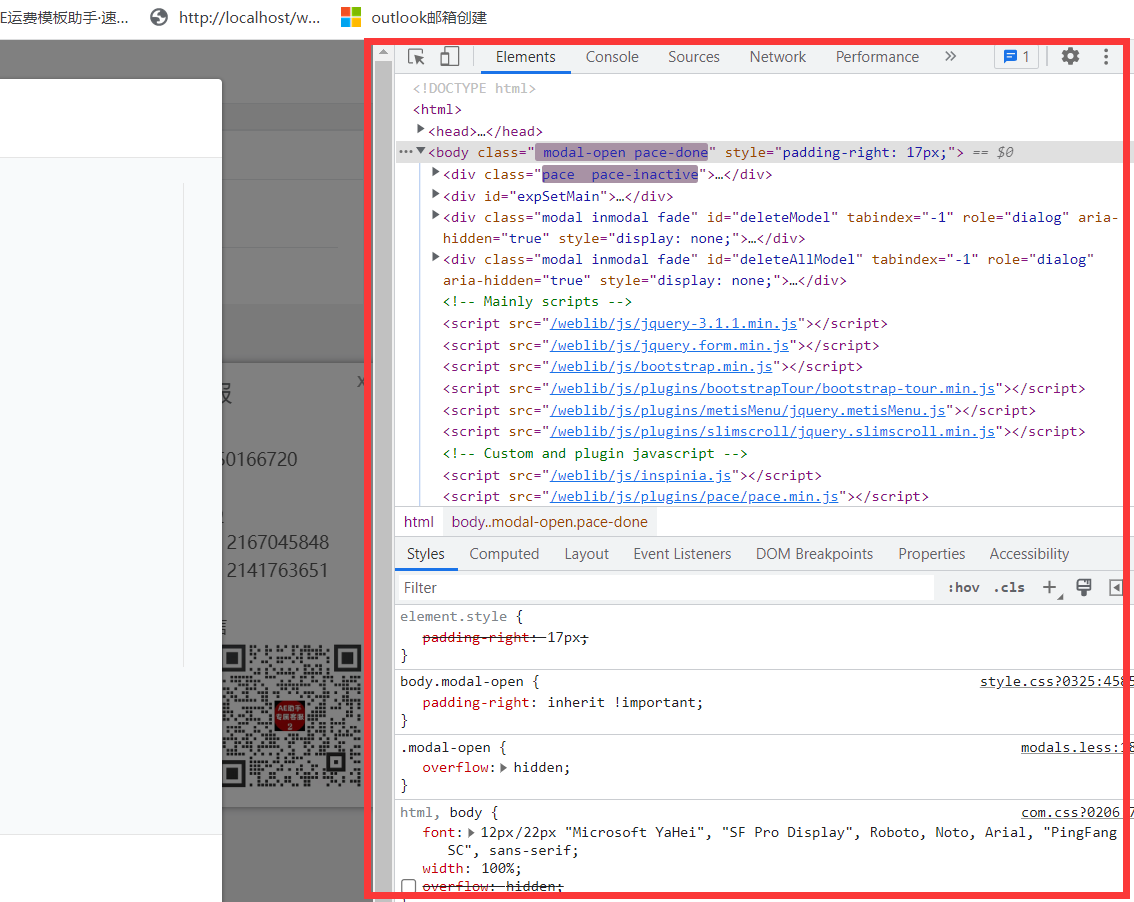The image size is (1134, 902).
Task: Select html in the breadcrumb bar
Action: tap(419, 522)
